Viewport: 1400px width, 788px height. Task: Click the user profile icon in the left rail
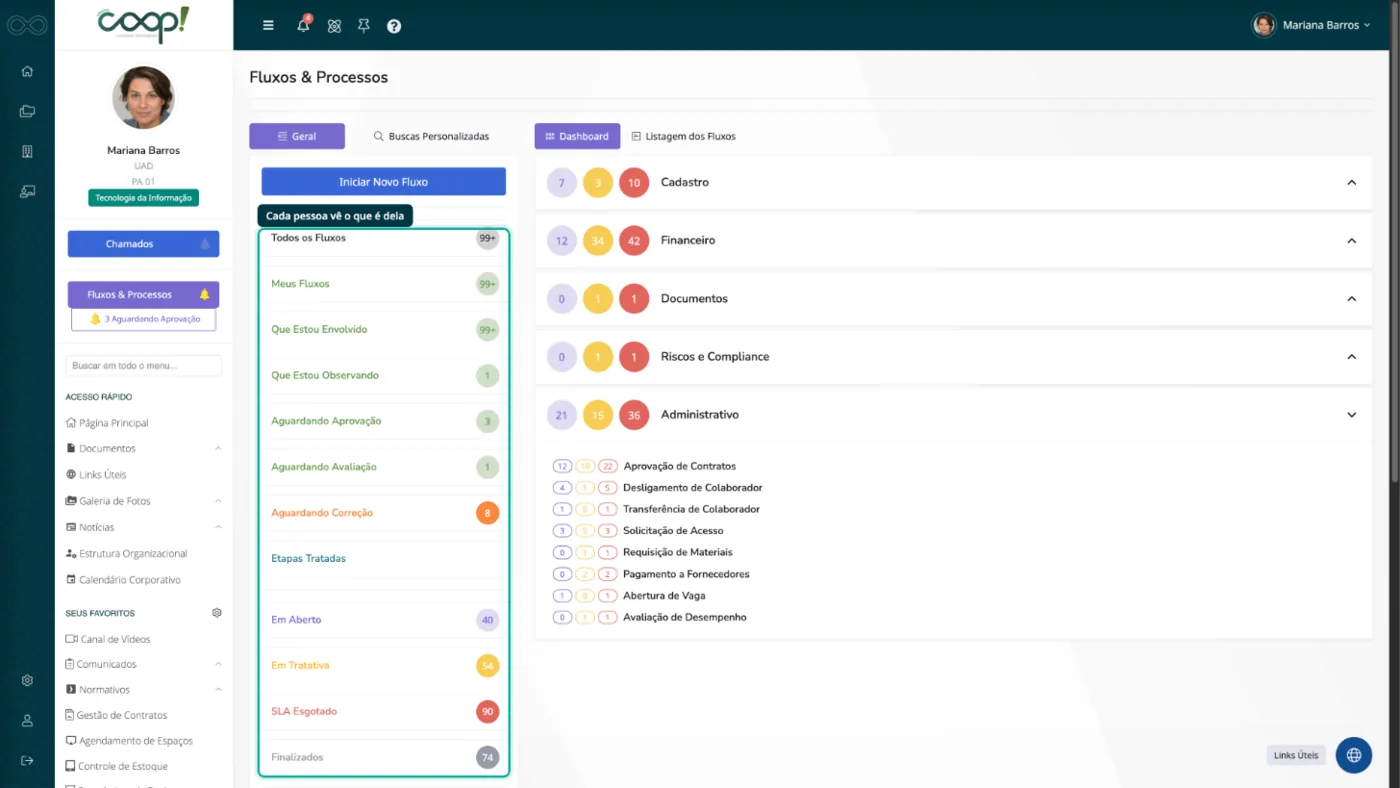tap(27, 720)
